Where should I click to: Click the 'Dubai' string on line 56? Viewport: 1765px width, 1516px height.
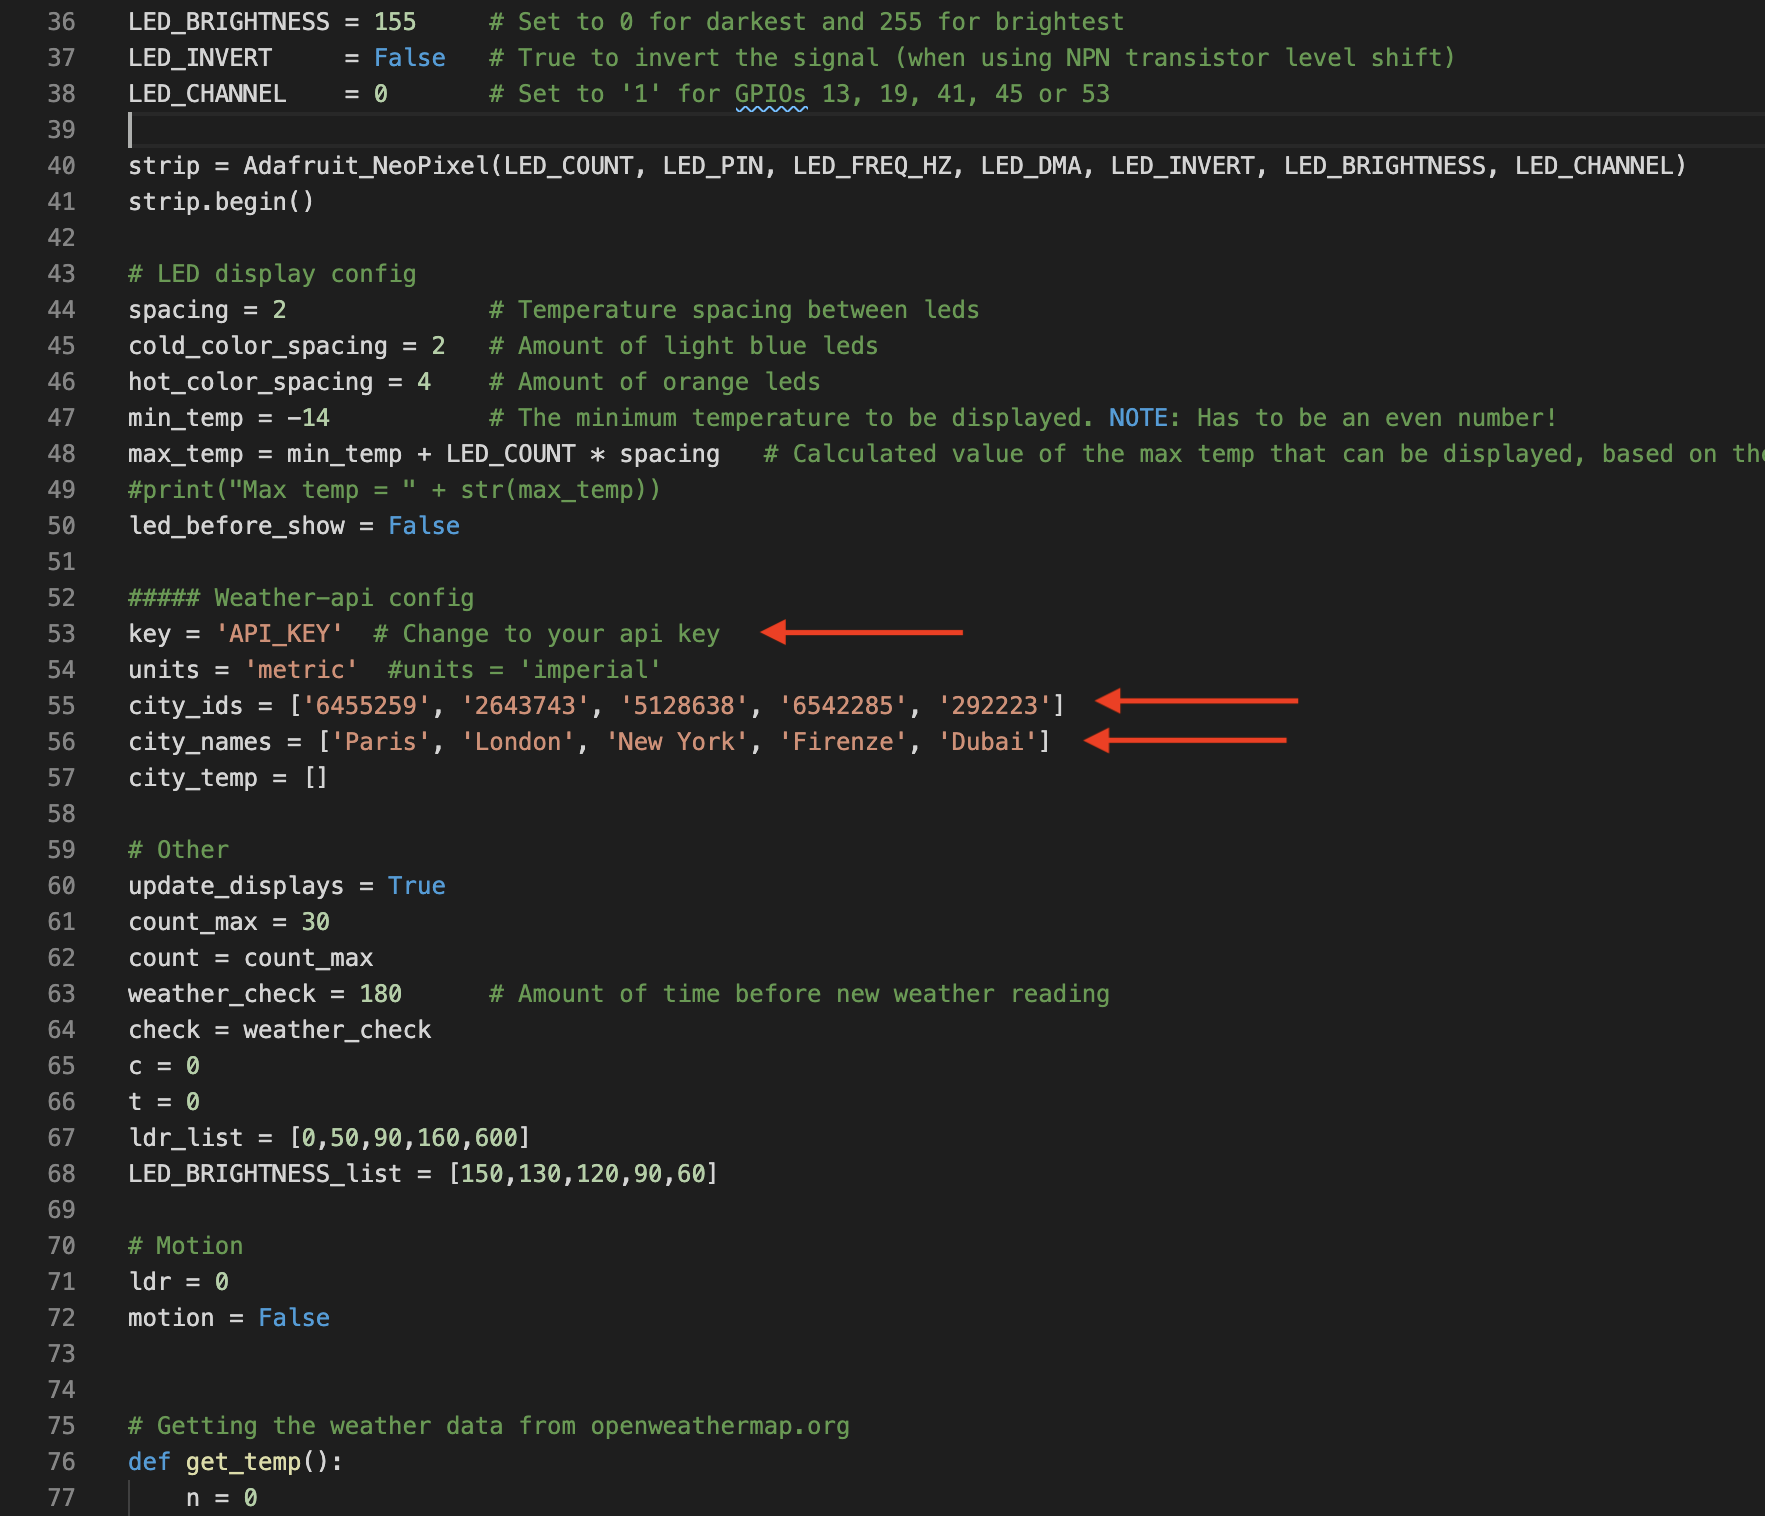(x=988, y=741)
